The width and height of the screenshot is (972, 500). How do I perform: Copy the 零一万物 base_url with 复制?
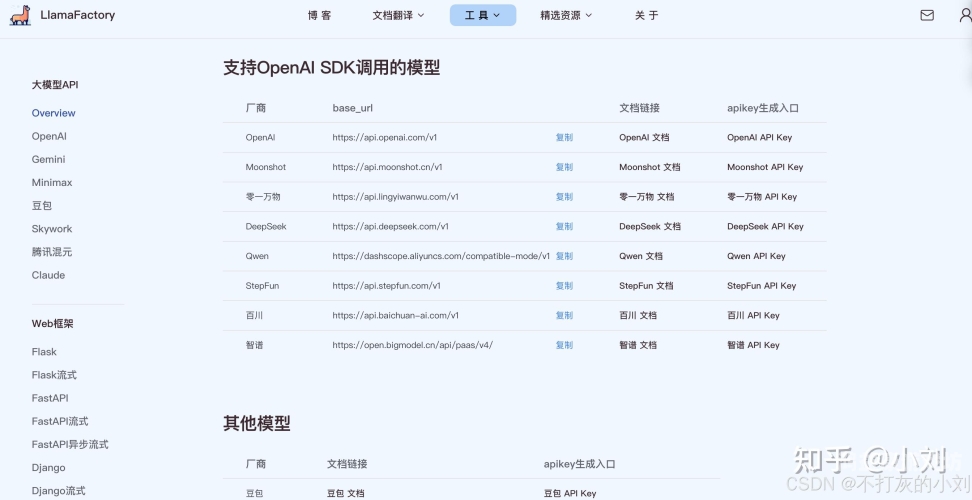click(564, 197)
